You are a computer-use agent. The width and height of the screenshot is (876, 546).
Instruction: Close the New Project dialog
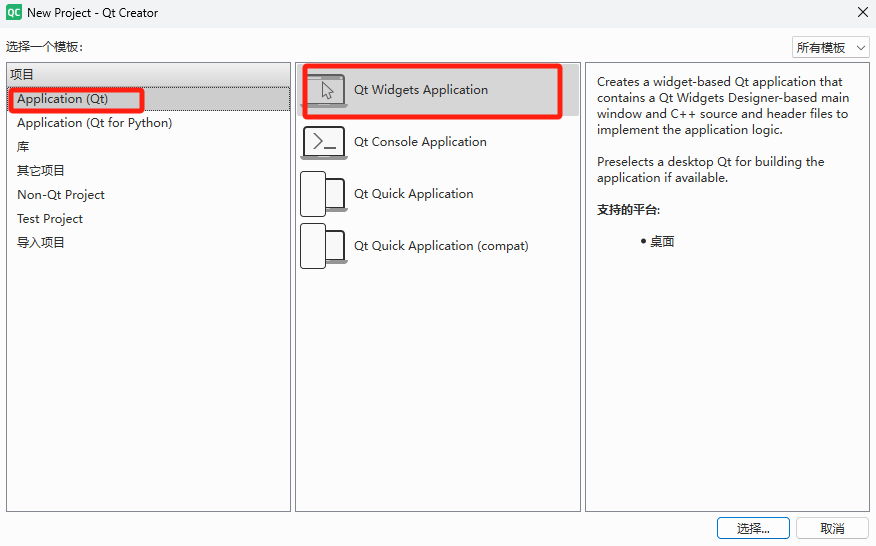(863, 12)
